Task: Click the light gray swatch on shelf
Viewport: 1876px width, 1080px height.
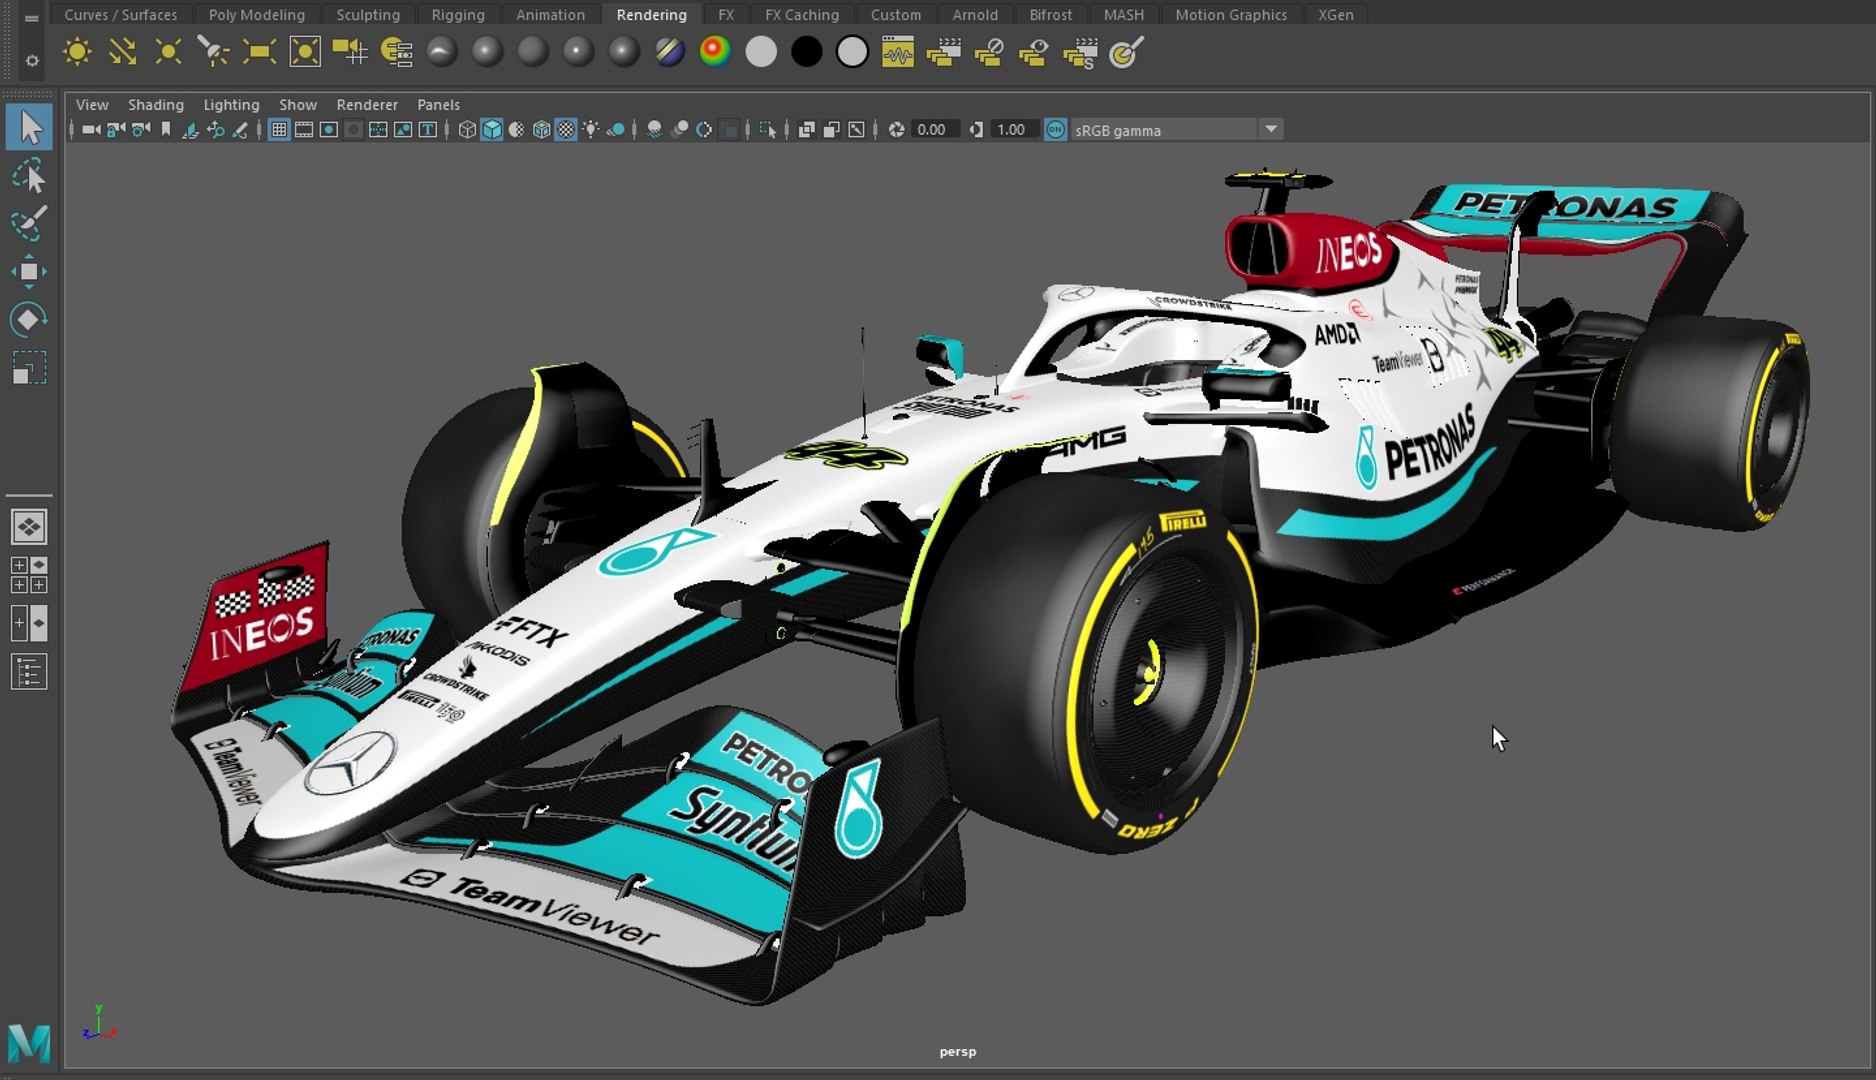Action: [761, 52]
